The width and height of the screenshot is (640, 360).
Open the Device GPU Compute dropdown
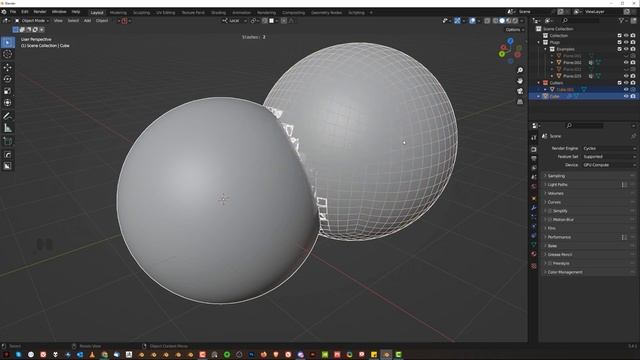pyautogui.click(x=609, y=165)
